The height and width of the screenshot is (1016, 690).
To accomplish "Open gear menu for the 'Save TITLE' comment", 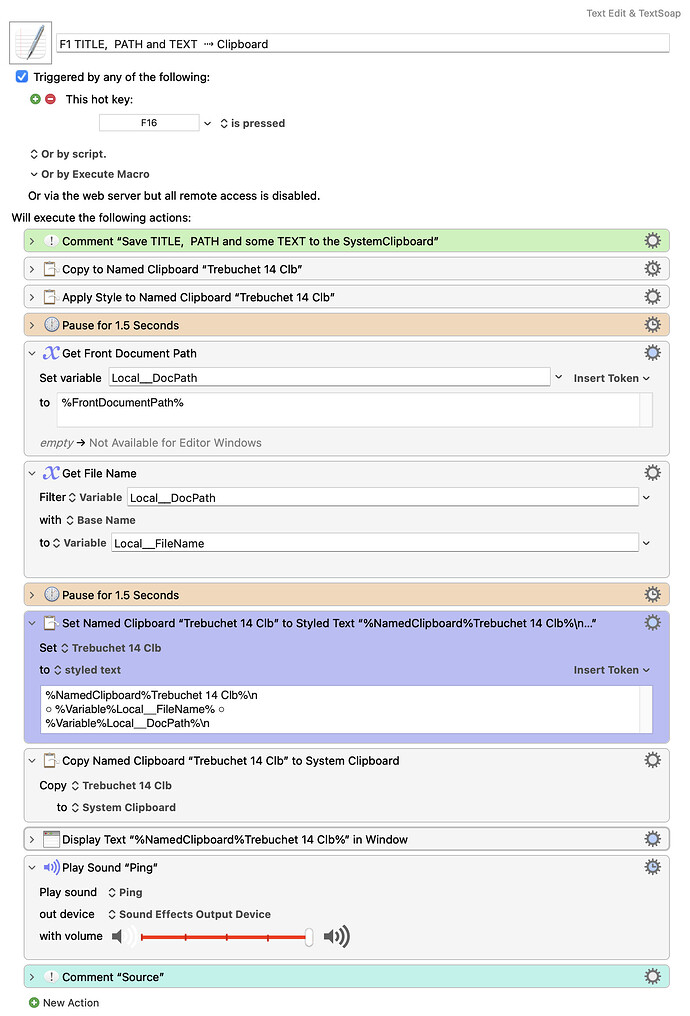I will click(x=652, y=240).
